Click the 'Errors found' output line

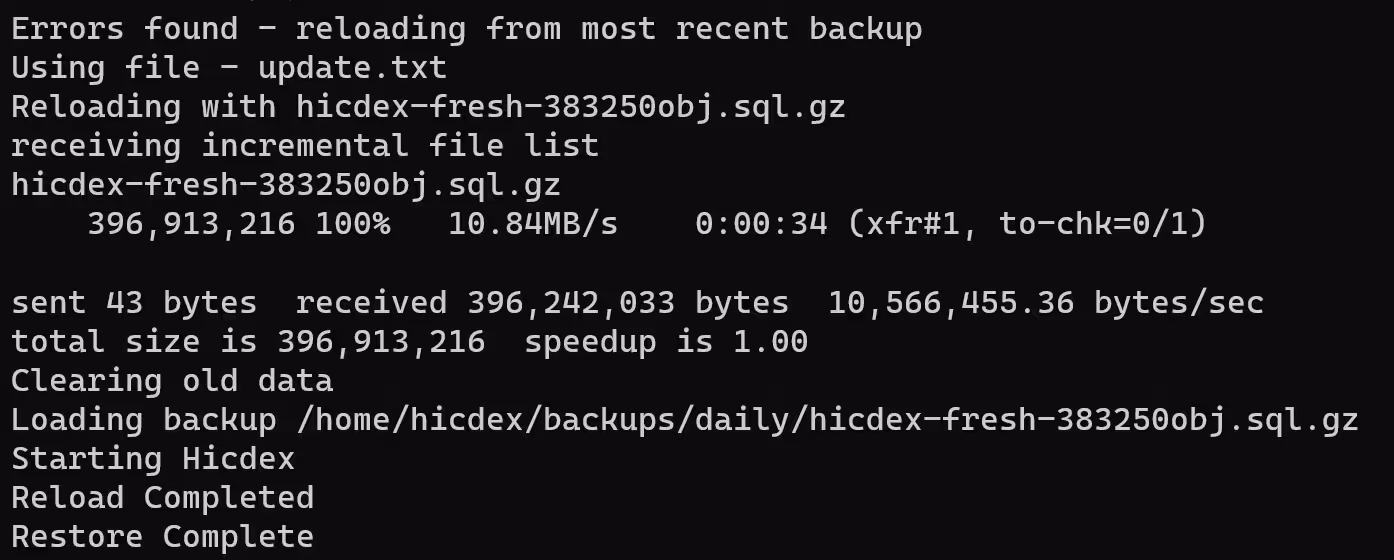467,29
